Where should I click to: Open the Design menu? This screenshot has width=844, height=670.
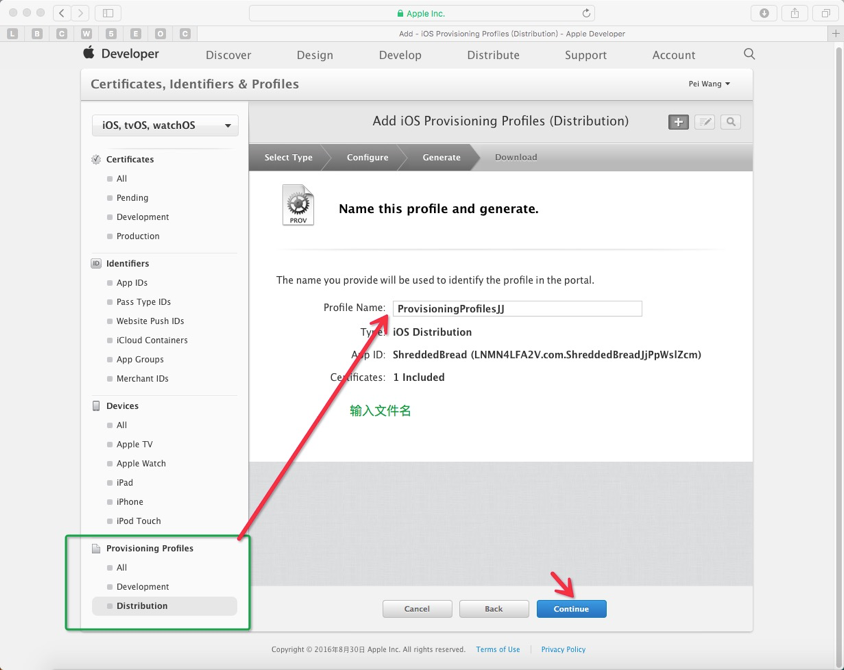point(315,55)
